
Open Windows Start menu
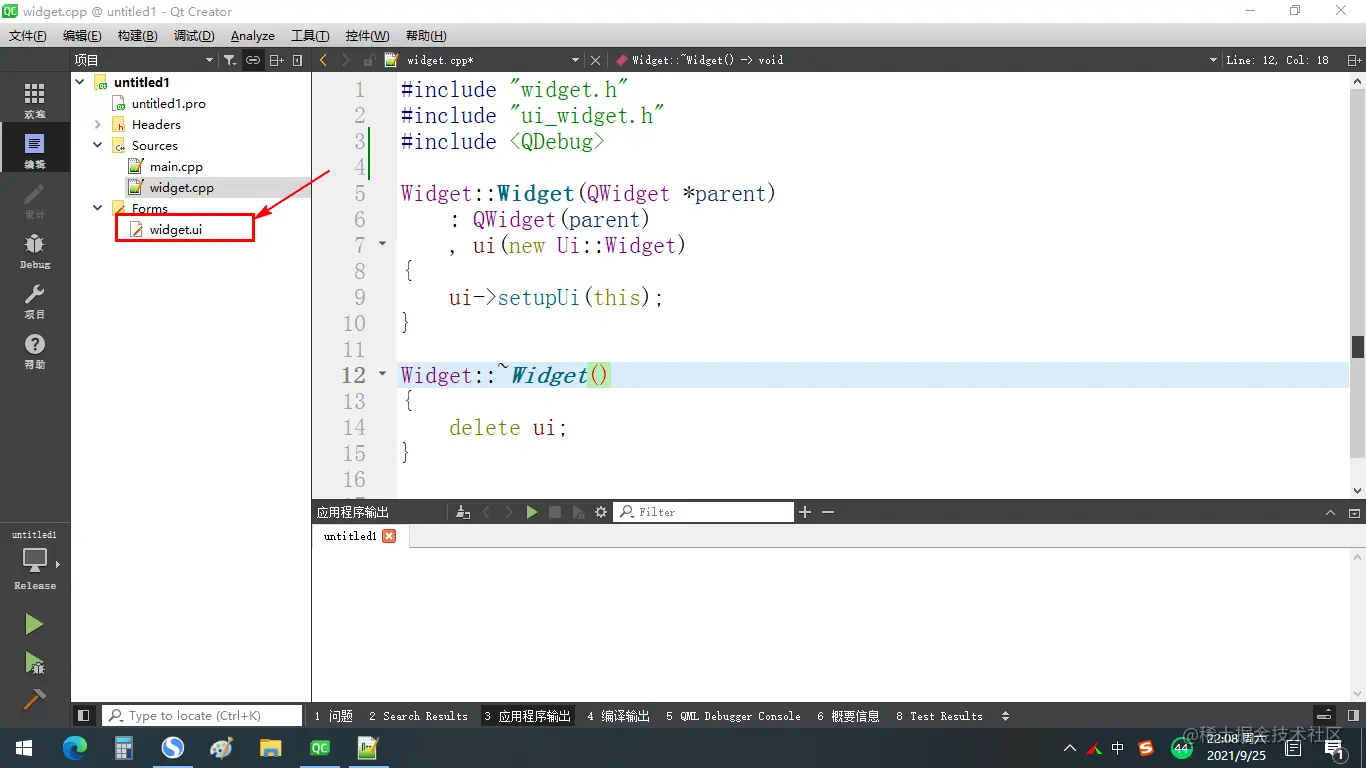pyautogui.click(x=24, y=747)
